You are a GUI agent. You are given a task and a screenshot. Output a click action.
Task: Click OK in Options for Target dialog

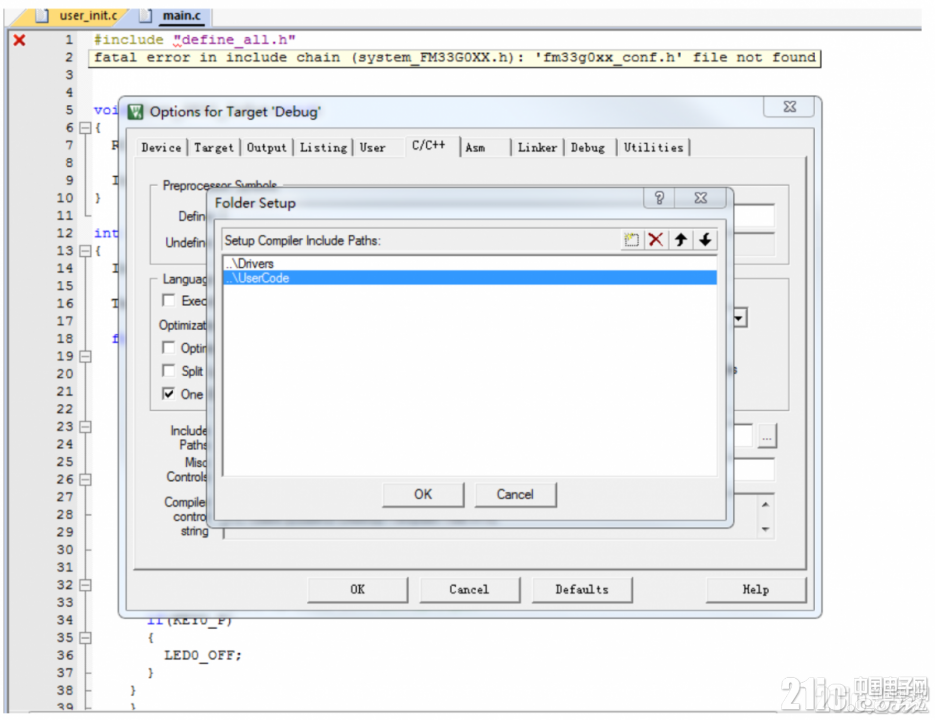[357, 589]
